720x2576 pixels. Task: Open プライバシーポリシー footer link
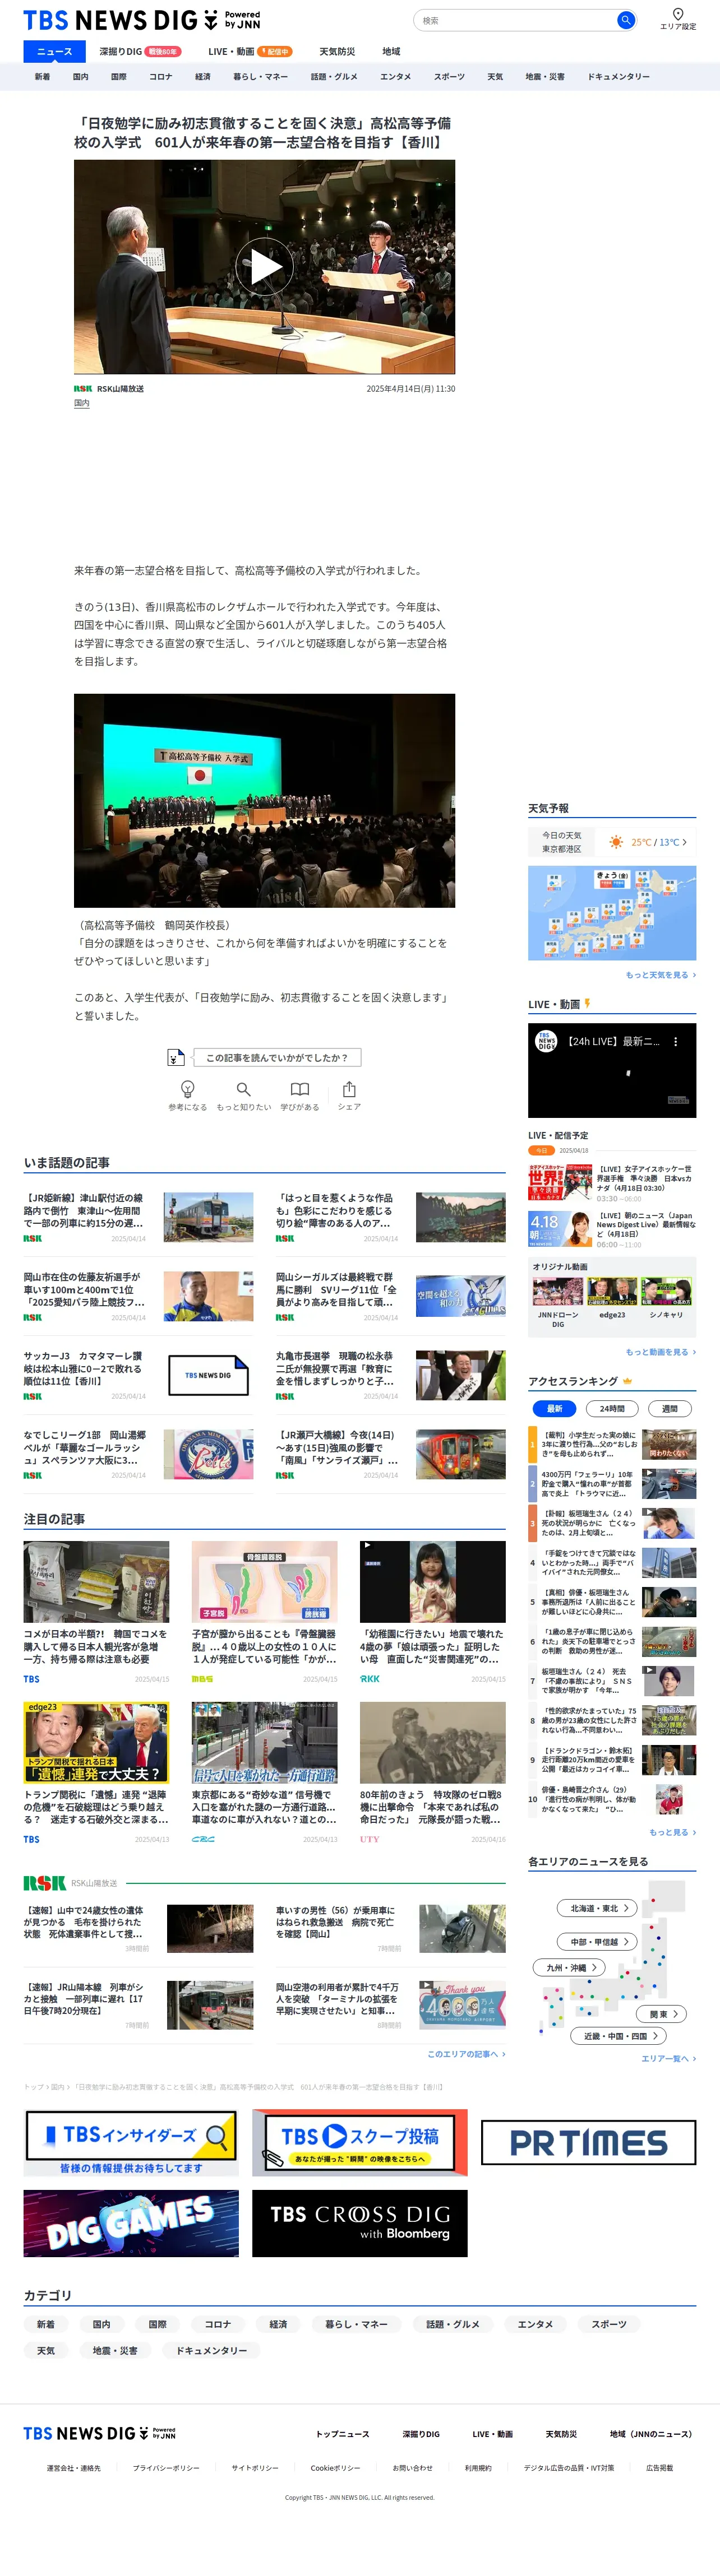[166, 2468]
